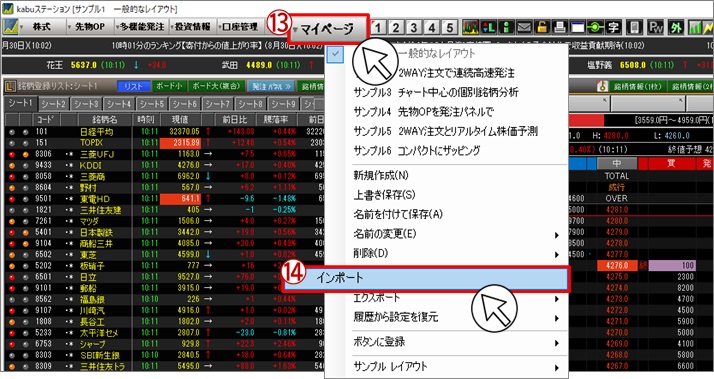Expand the エクスポート submenu
Viewport: 714px width, 379px height.
[455, 298]
